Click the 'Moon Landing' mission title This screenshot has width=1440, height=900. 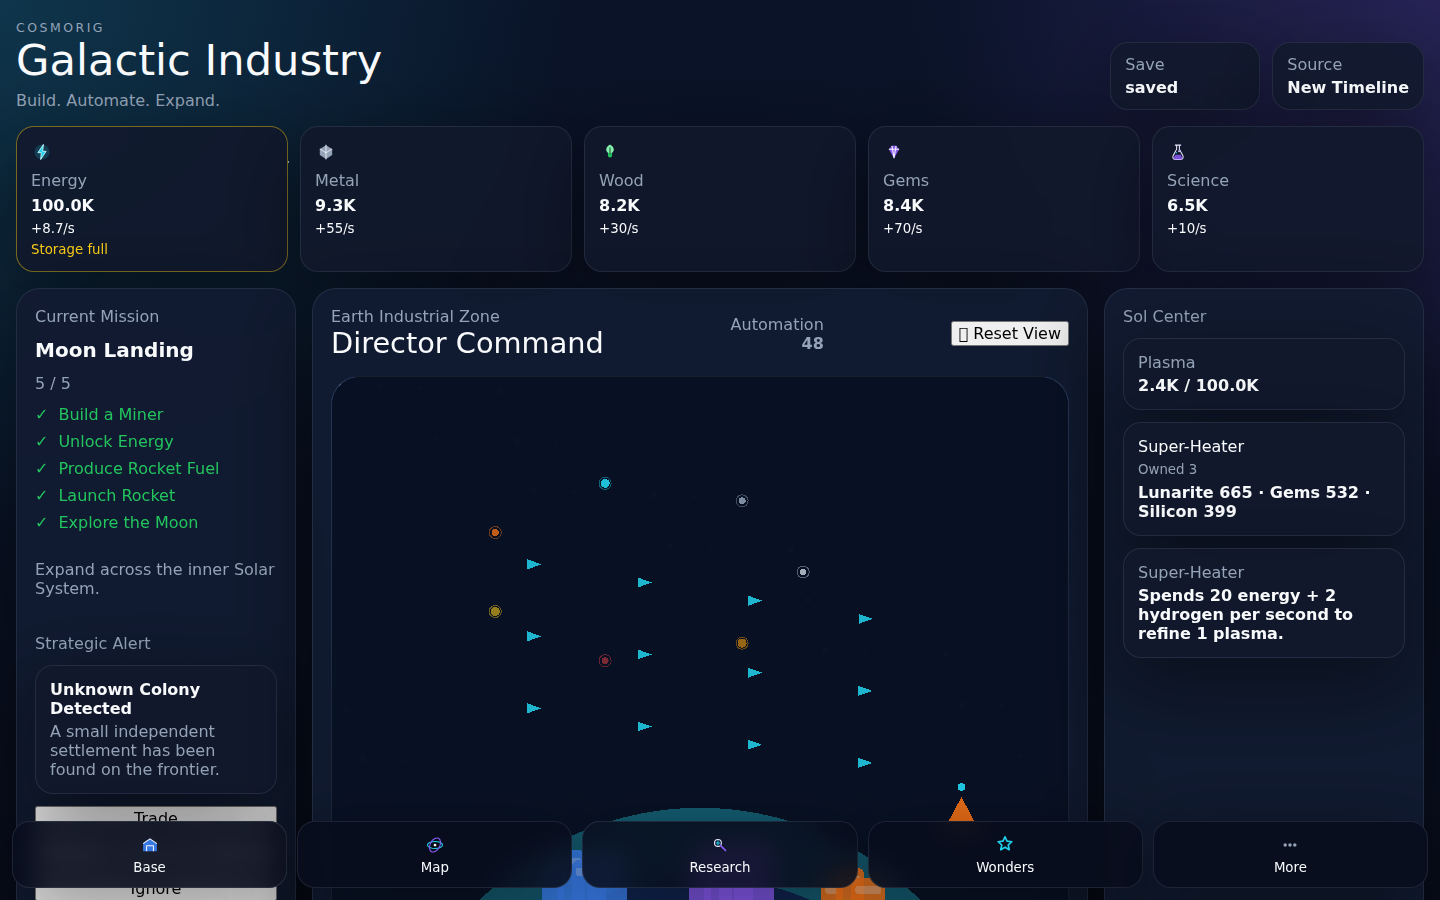pos(114,350)
